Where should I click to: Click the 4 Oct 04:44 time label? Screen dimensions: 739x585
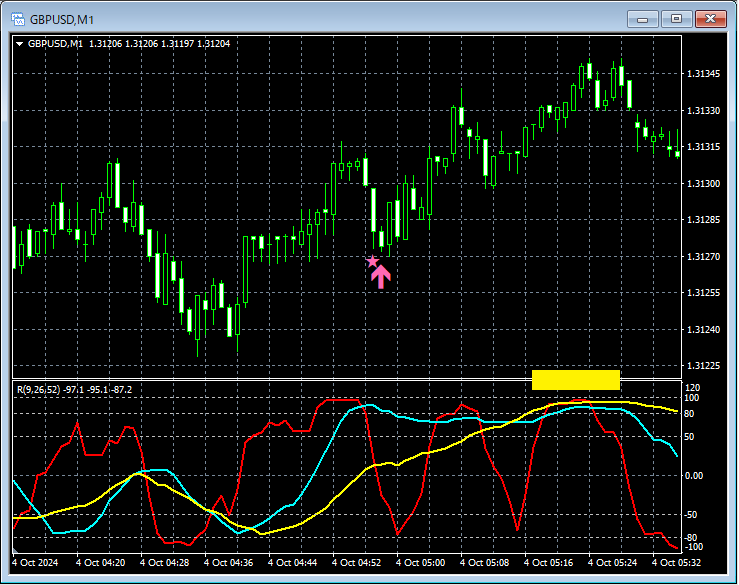tap(293, 563)
